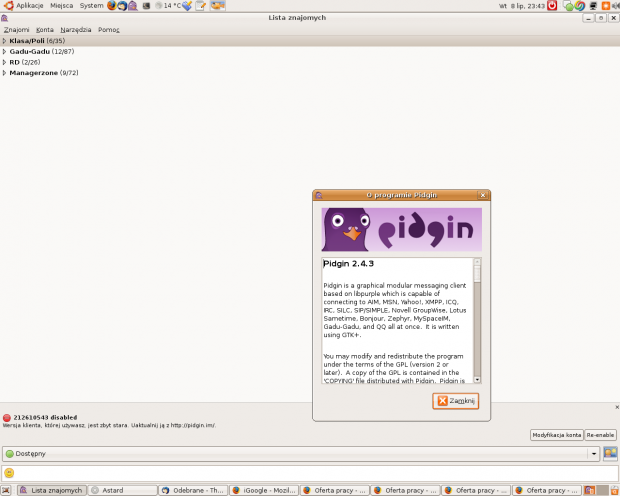
Task: Click the Zamknij button in About dialog
Action: (x=456, y=401)
